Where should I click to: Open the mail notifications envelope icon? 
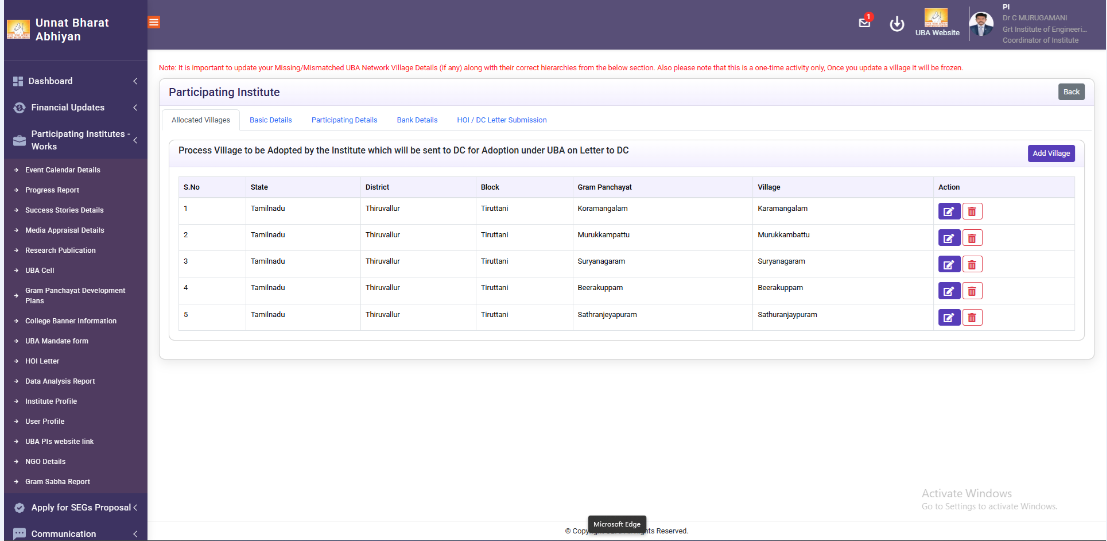coord(865,24)
